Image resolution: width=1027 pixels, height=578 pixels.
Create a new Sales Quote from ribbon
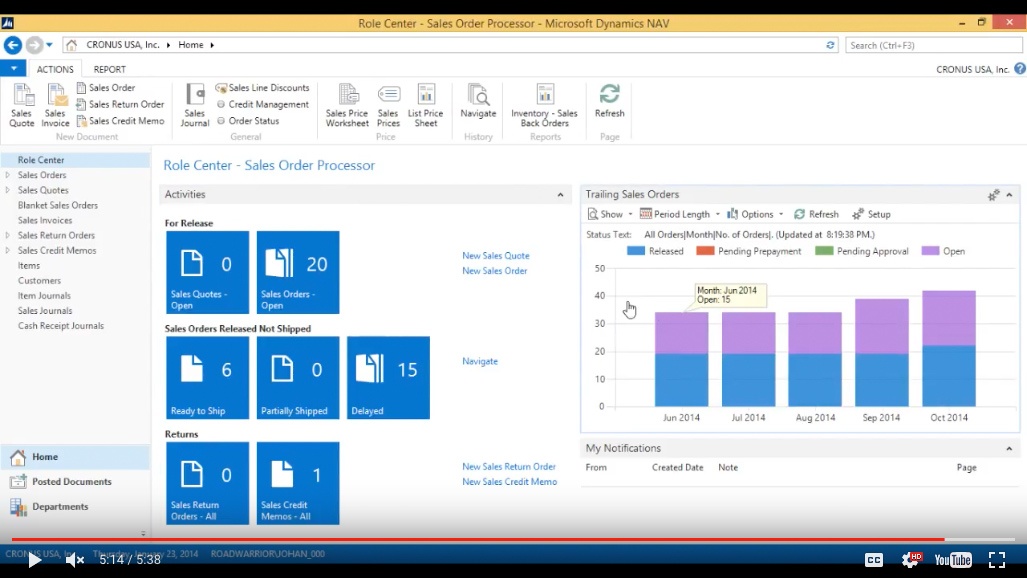click(x=22, y=105)
